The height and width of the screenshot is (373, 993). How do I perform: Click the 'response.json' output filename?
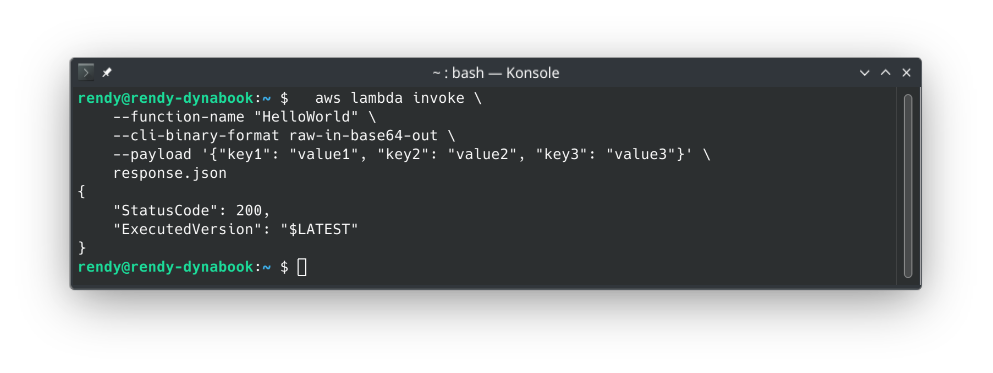170,174
